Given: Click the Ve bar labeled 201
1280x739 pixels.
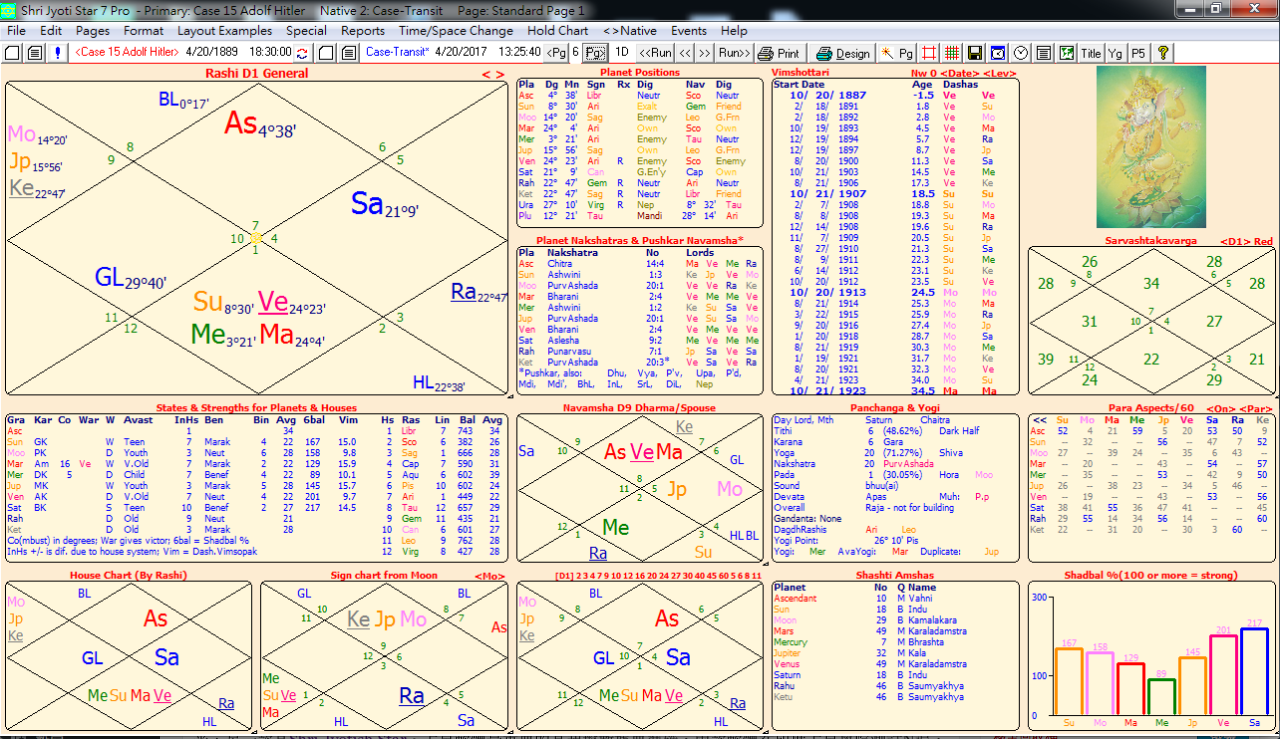Looking at the screenshot, I should pos(1224,675).
